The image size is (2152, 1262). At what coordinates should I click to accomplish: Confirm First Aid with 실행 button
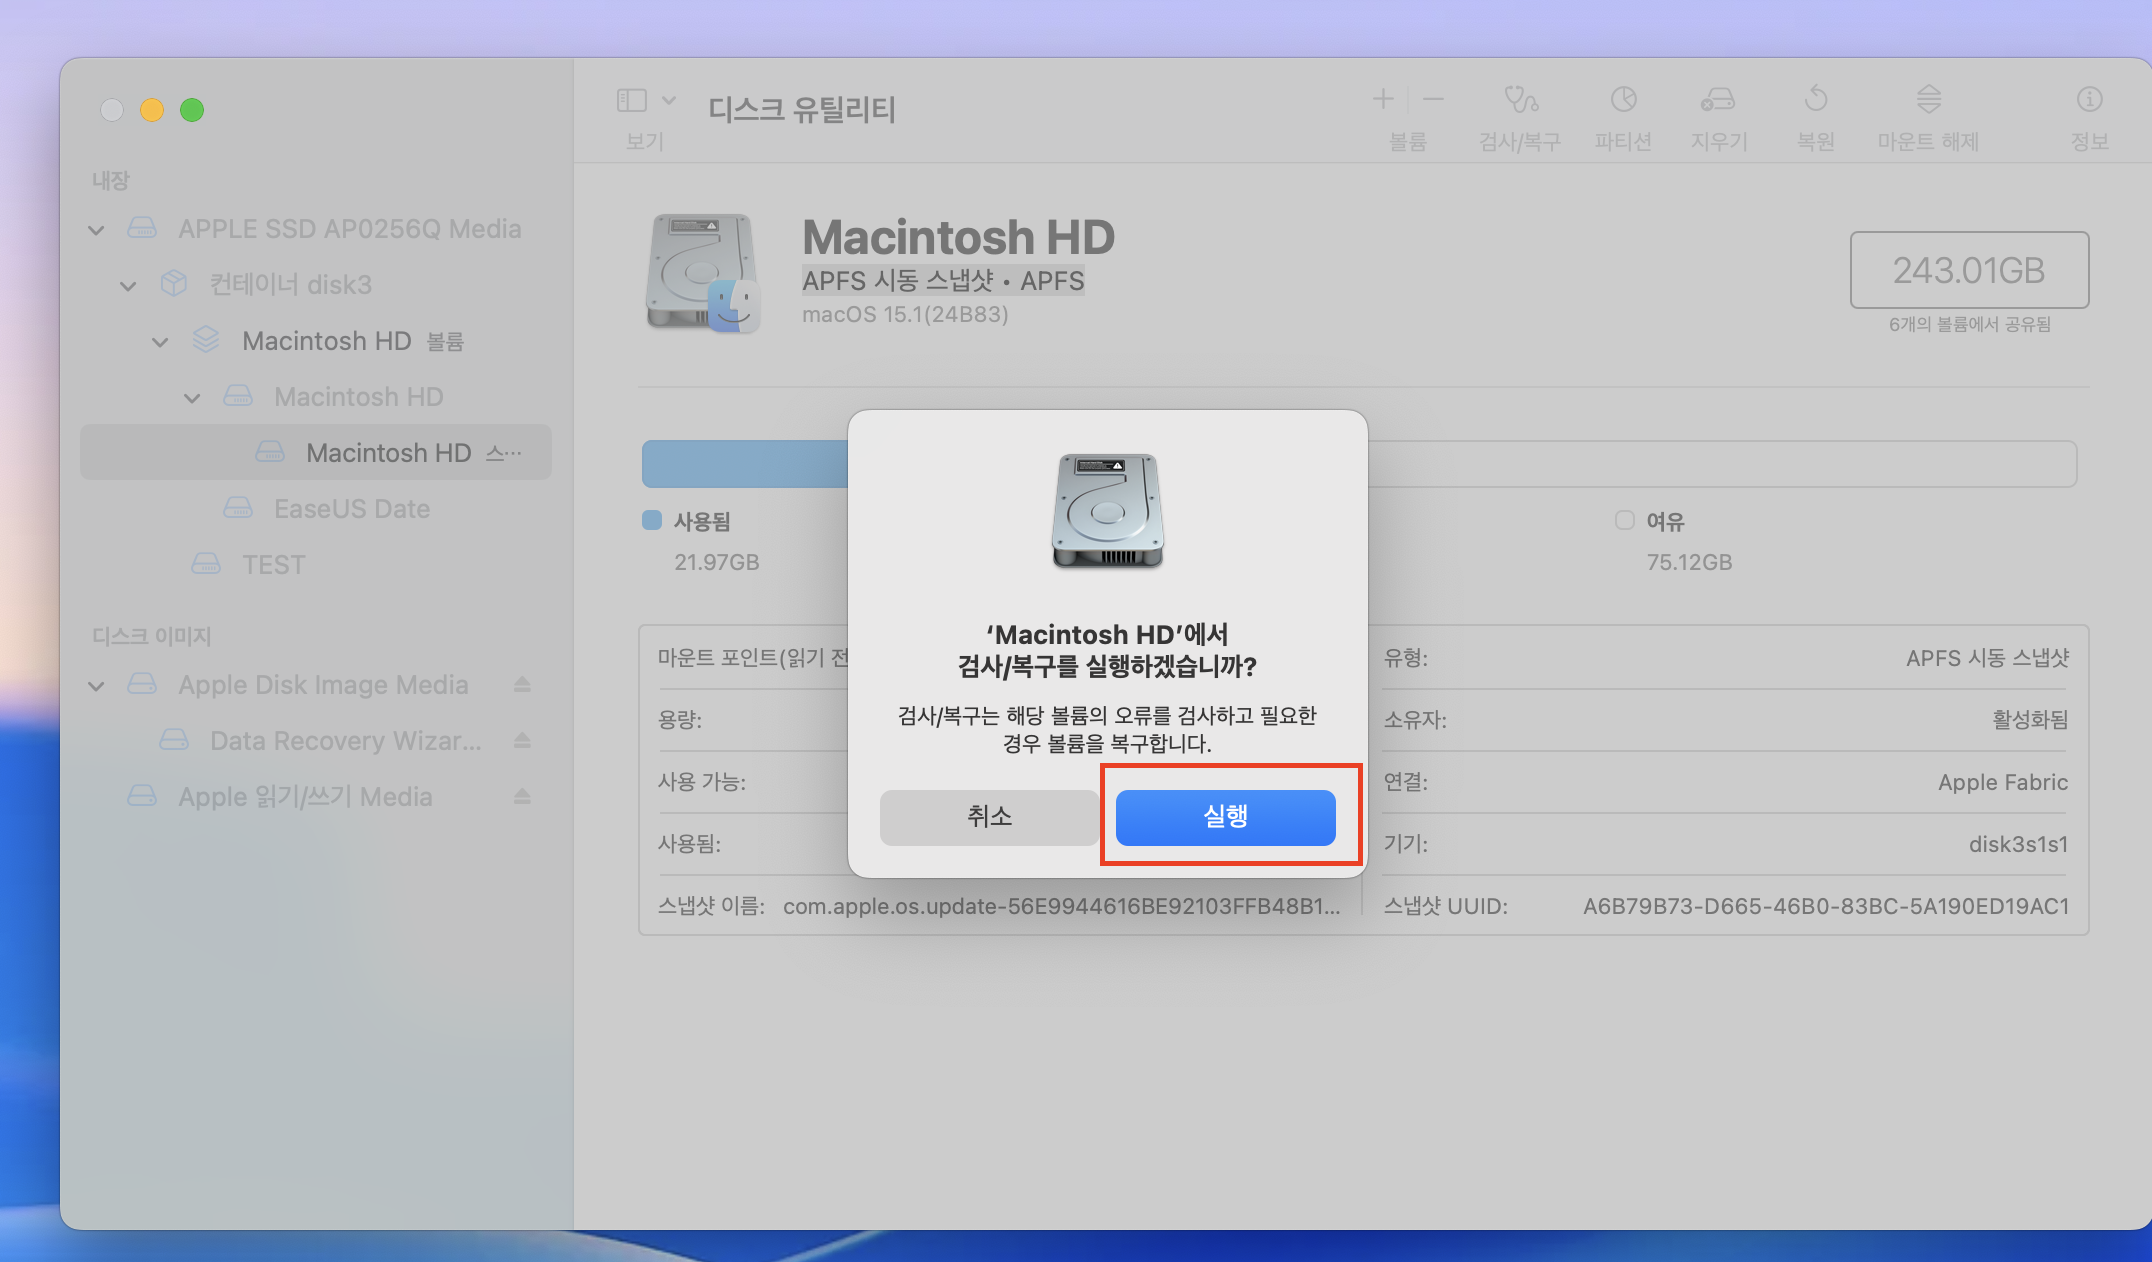[1226, 817]
